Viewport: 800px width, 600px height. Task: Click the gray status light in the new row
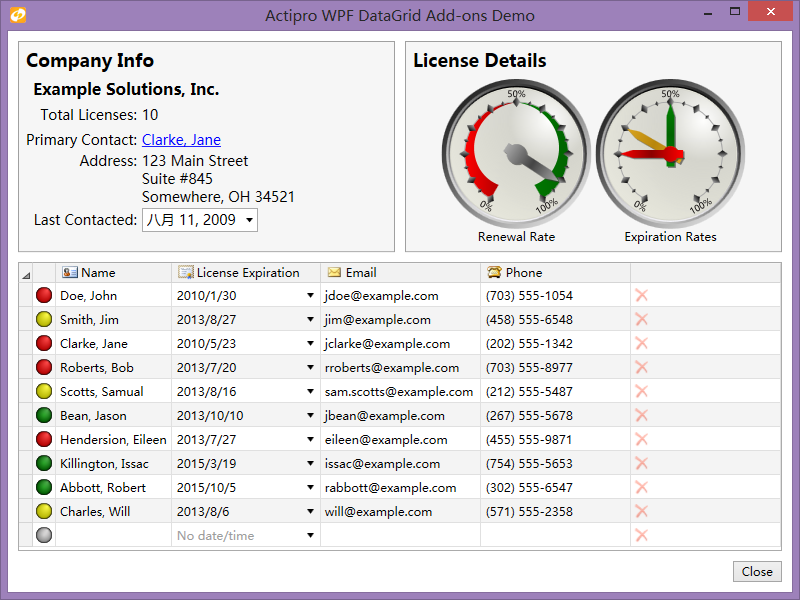click(x=44, y=535)
